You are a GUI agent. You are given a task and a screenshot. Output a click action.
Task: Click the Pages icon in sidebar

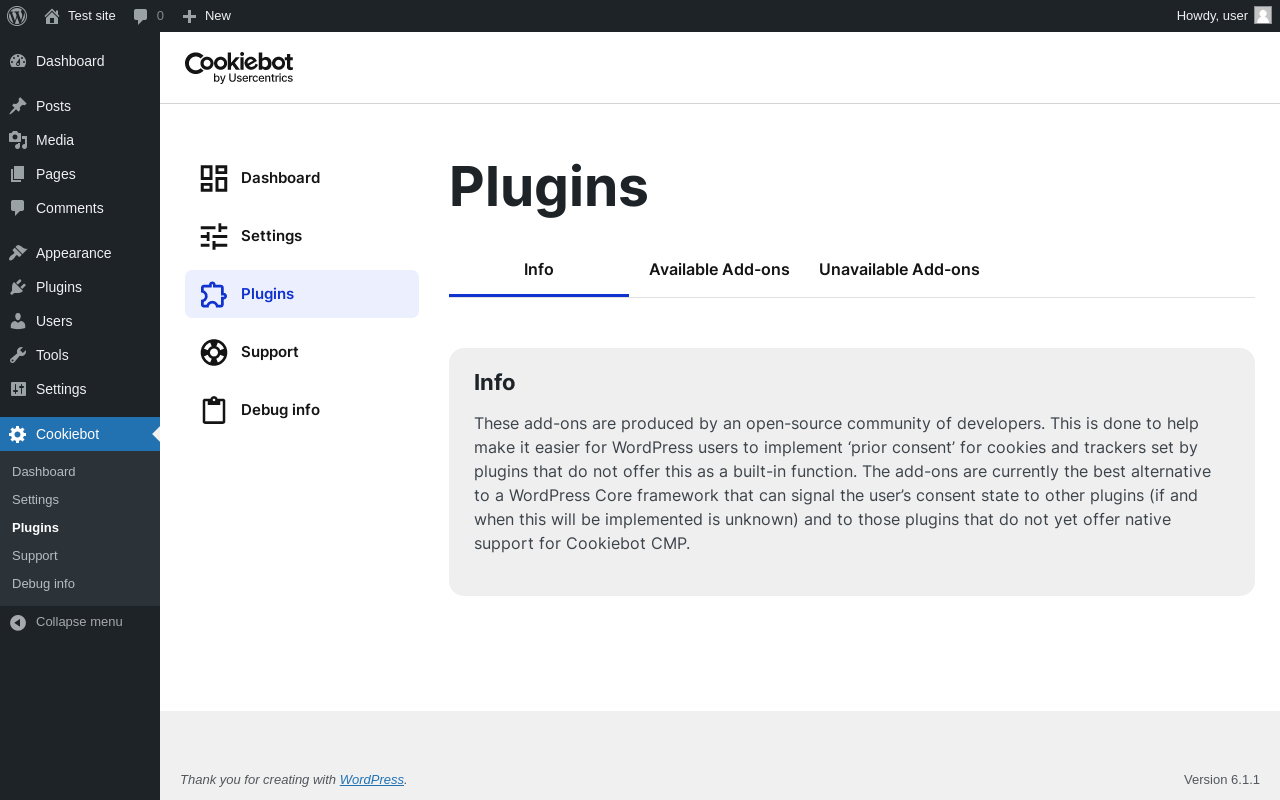click(18, 174)
